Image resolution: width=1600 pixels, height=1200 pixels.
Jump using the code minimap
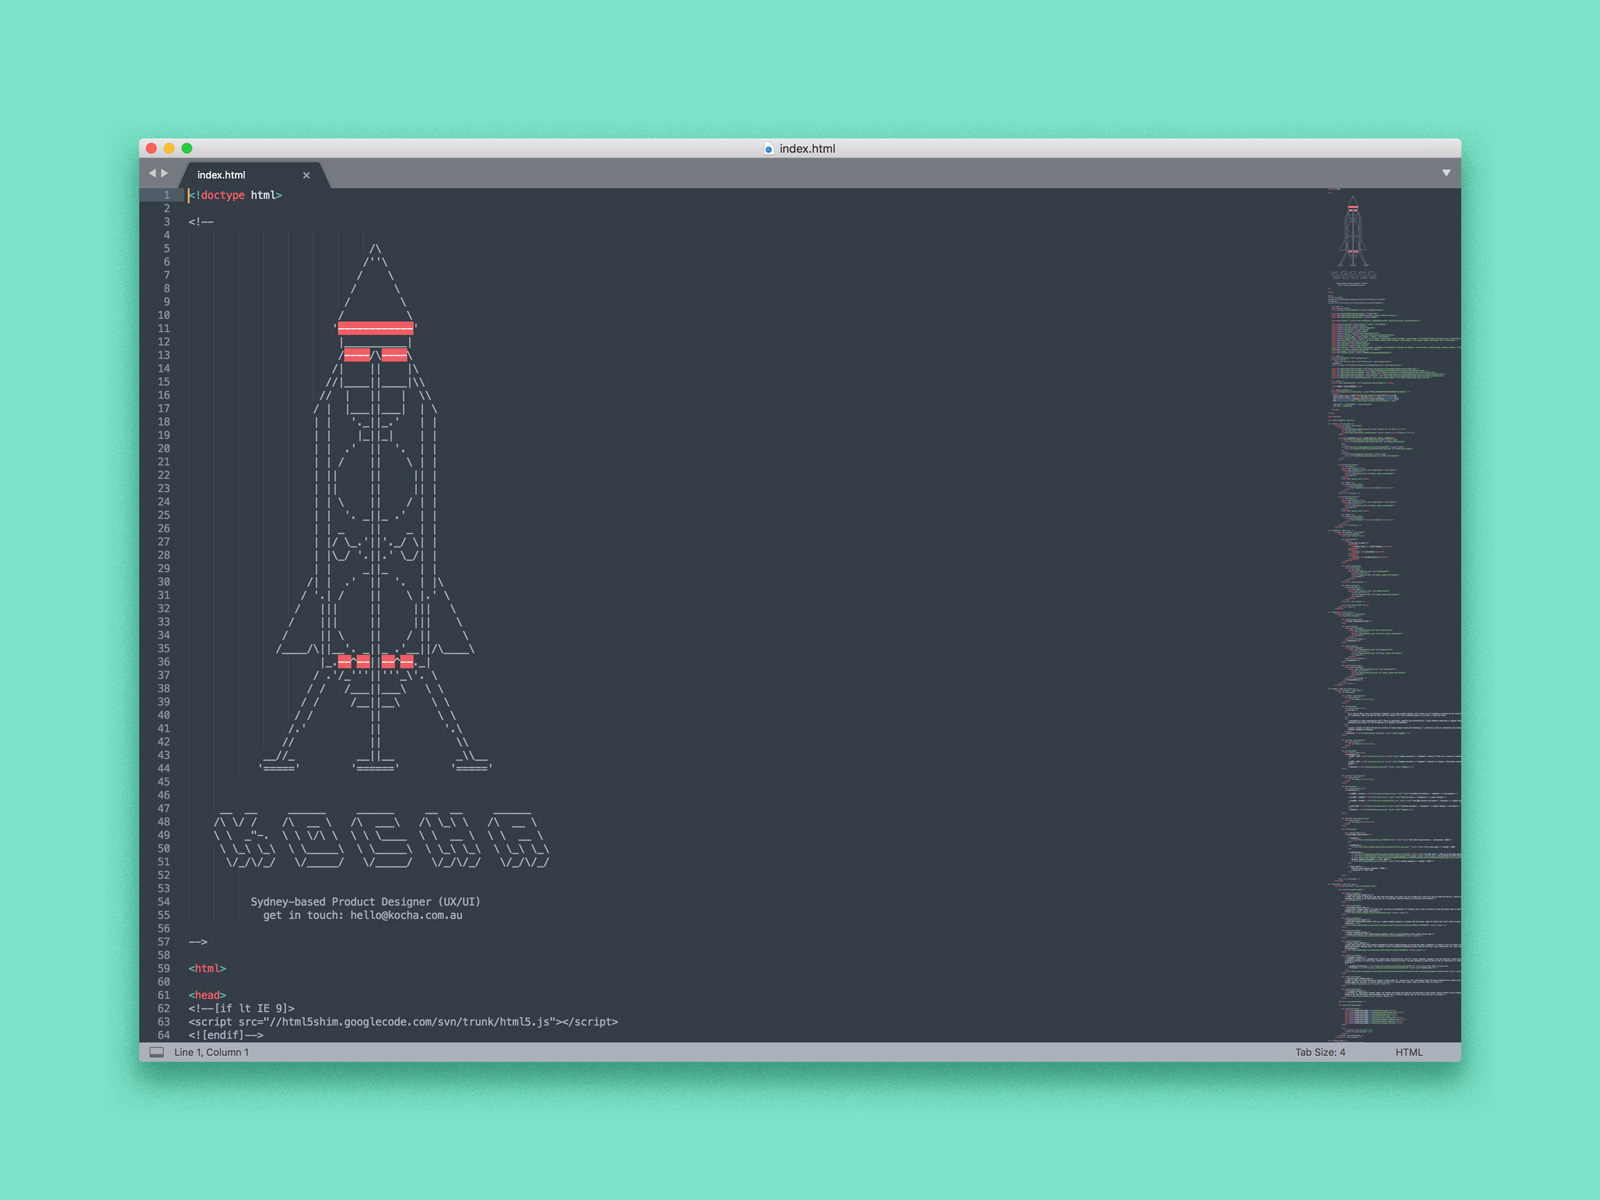click(x=1393, y=615)
